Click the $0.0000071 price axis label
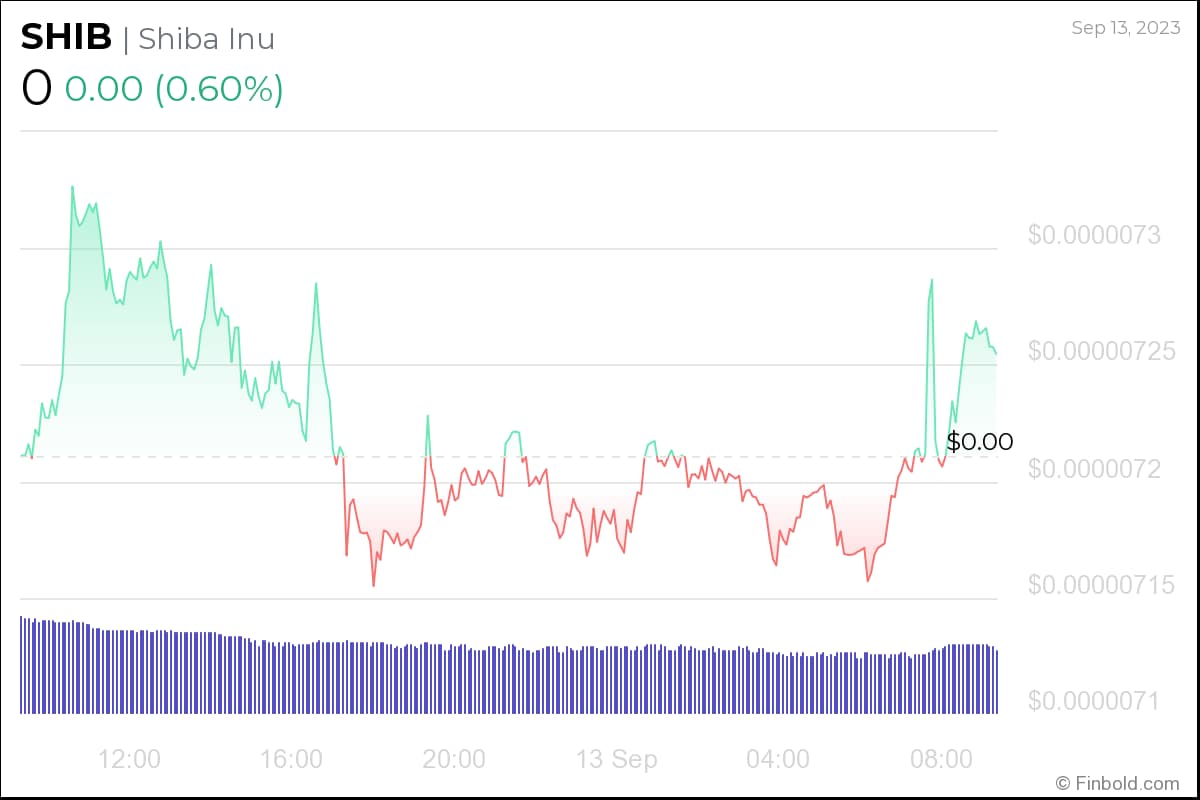Screen dimensions: 1200x800 (1095, 700)
